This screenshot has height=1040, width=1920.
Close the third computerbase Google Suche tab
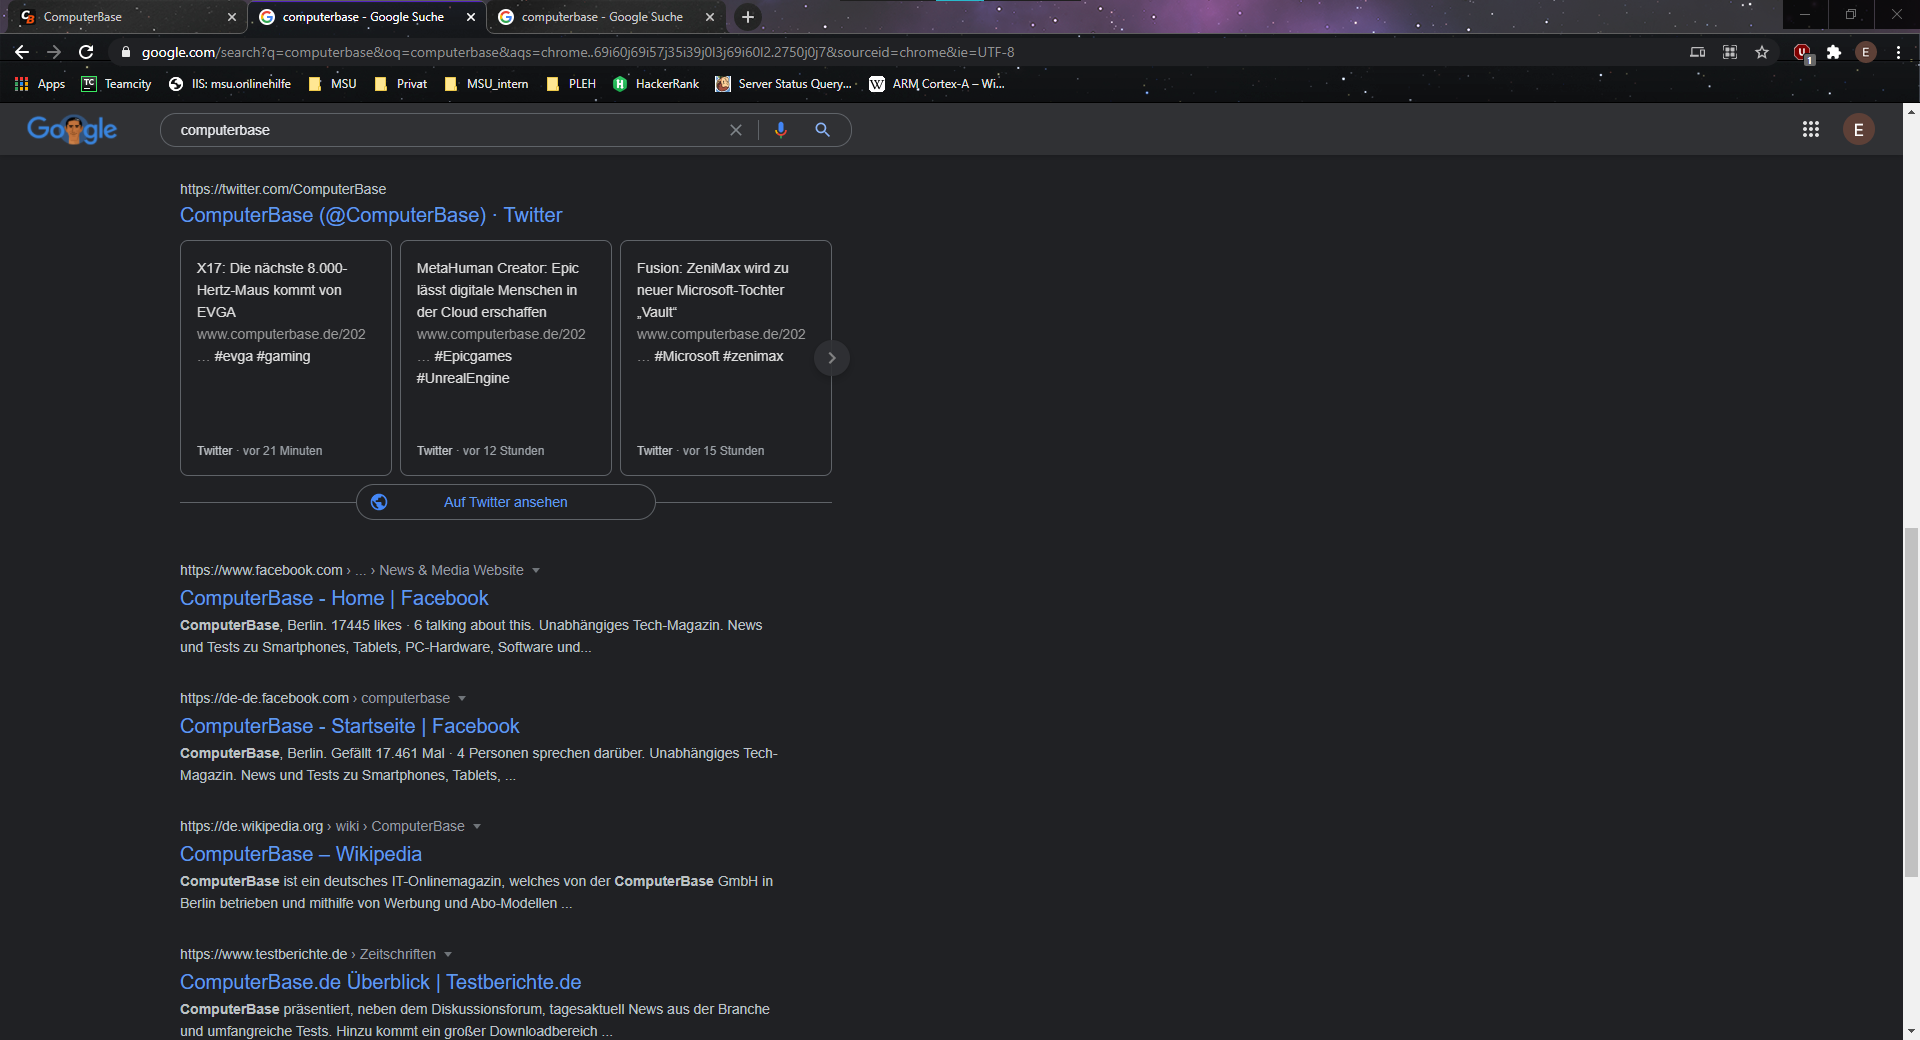point(710,17)
